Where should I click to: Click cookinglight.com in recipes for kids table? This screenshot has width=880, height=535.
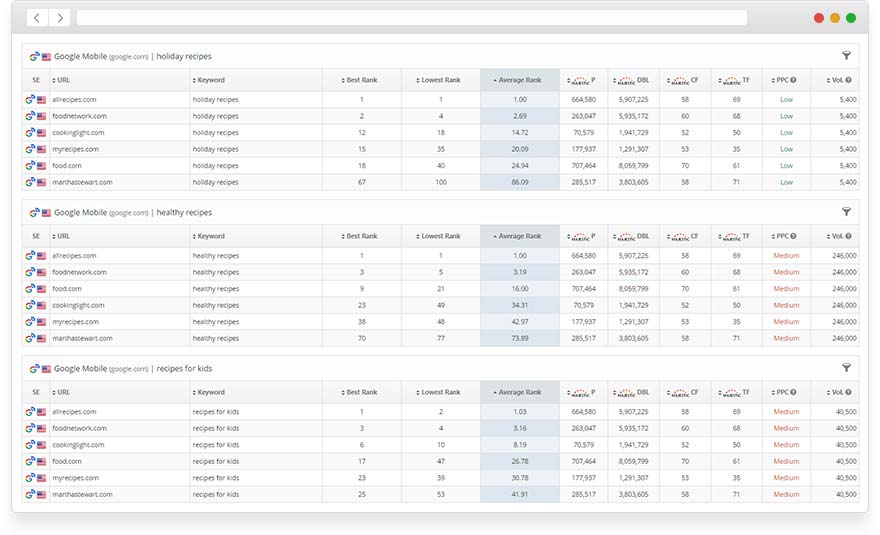pyautogui.click(x=78, y=445)
